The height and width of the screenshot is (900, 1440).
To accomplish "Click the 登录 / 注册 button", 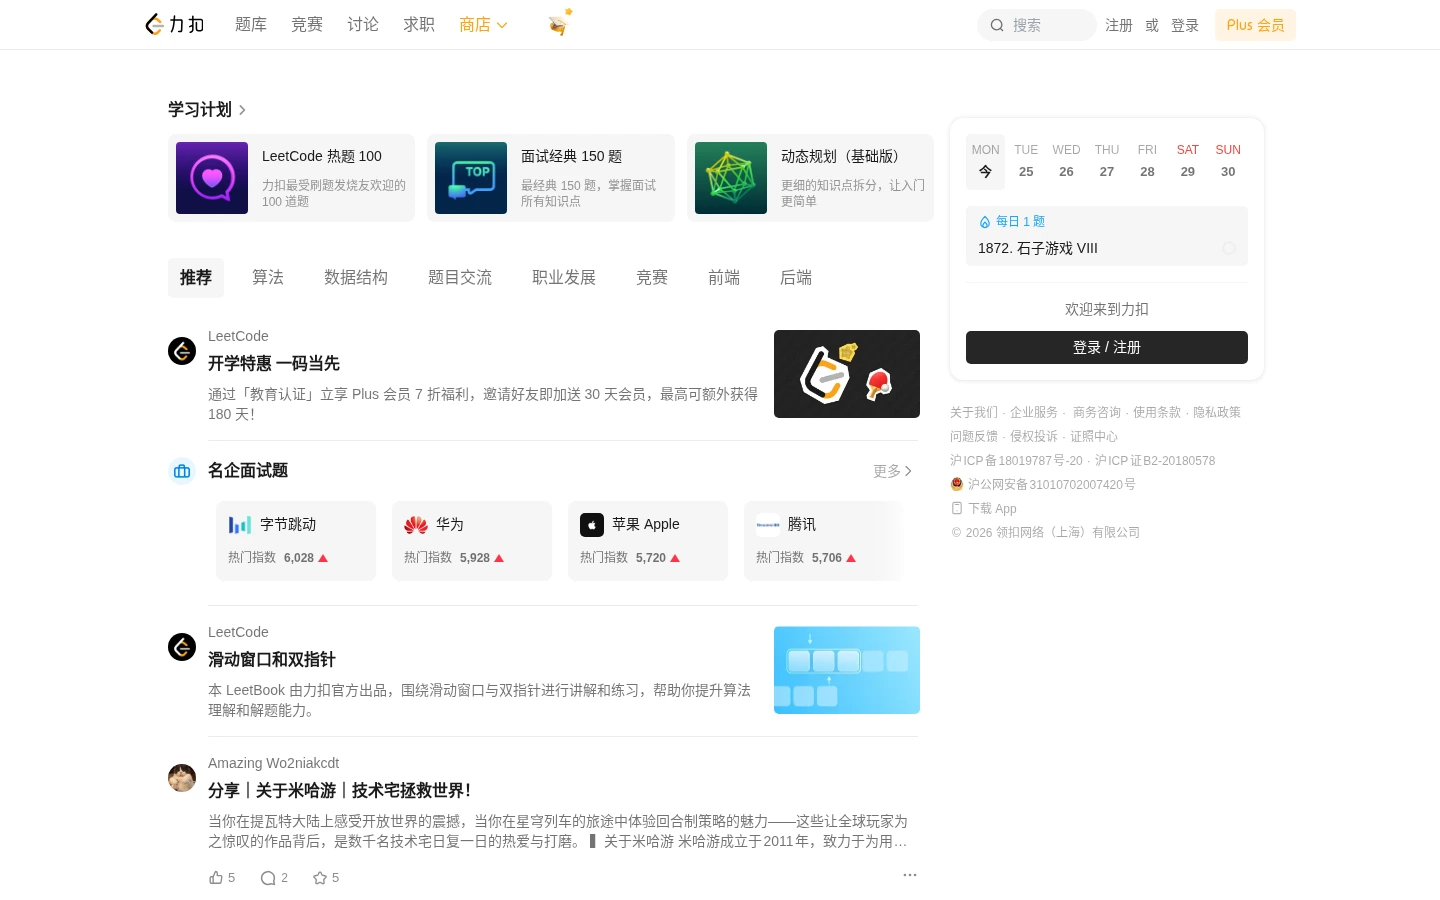I will coord(1107,348).
